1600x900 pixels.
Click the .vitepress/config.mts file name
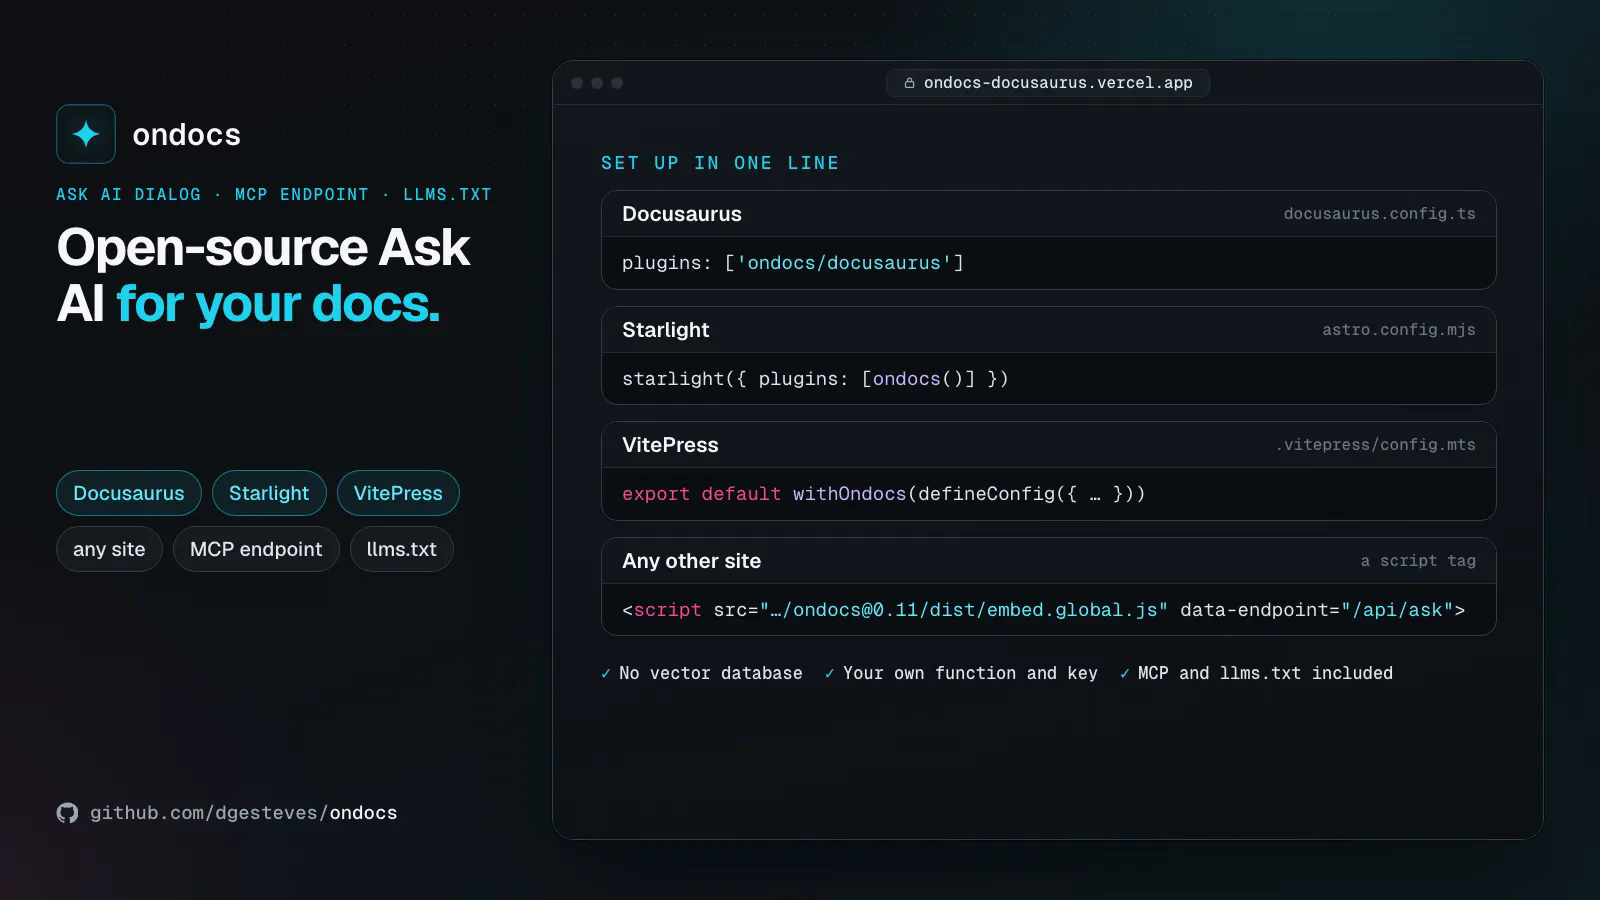[1375, 445]
